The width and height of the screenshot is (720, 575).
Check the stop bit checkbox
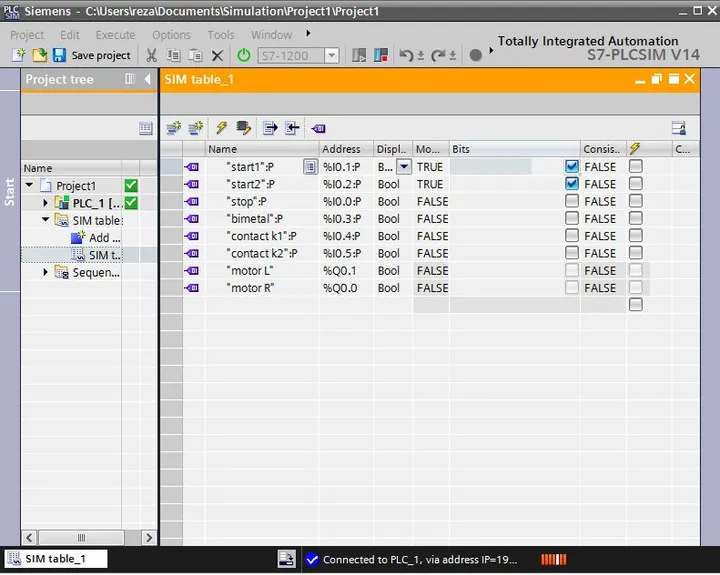(x=572, y=201)
